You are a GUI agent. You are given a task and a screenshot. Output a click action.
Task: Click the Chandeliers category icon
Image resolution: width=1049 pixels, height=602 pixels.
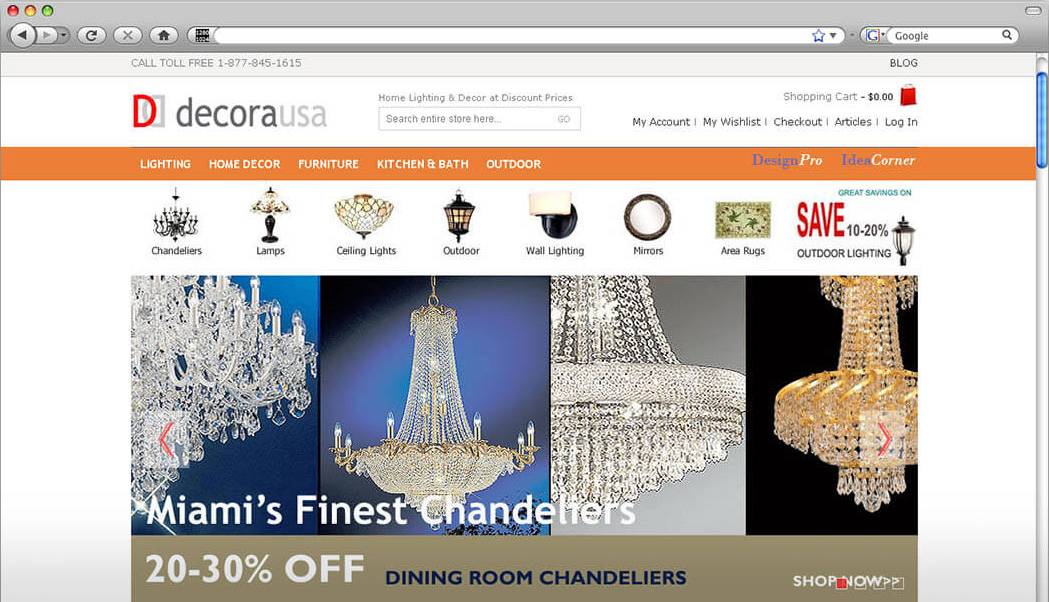[176, 215]
